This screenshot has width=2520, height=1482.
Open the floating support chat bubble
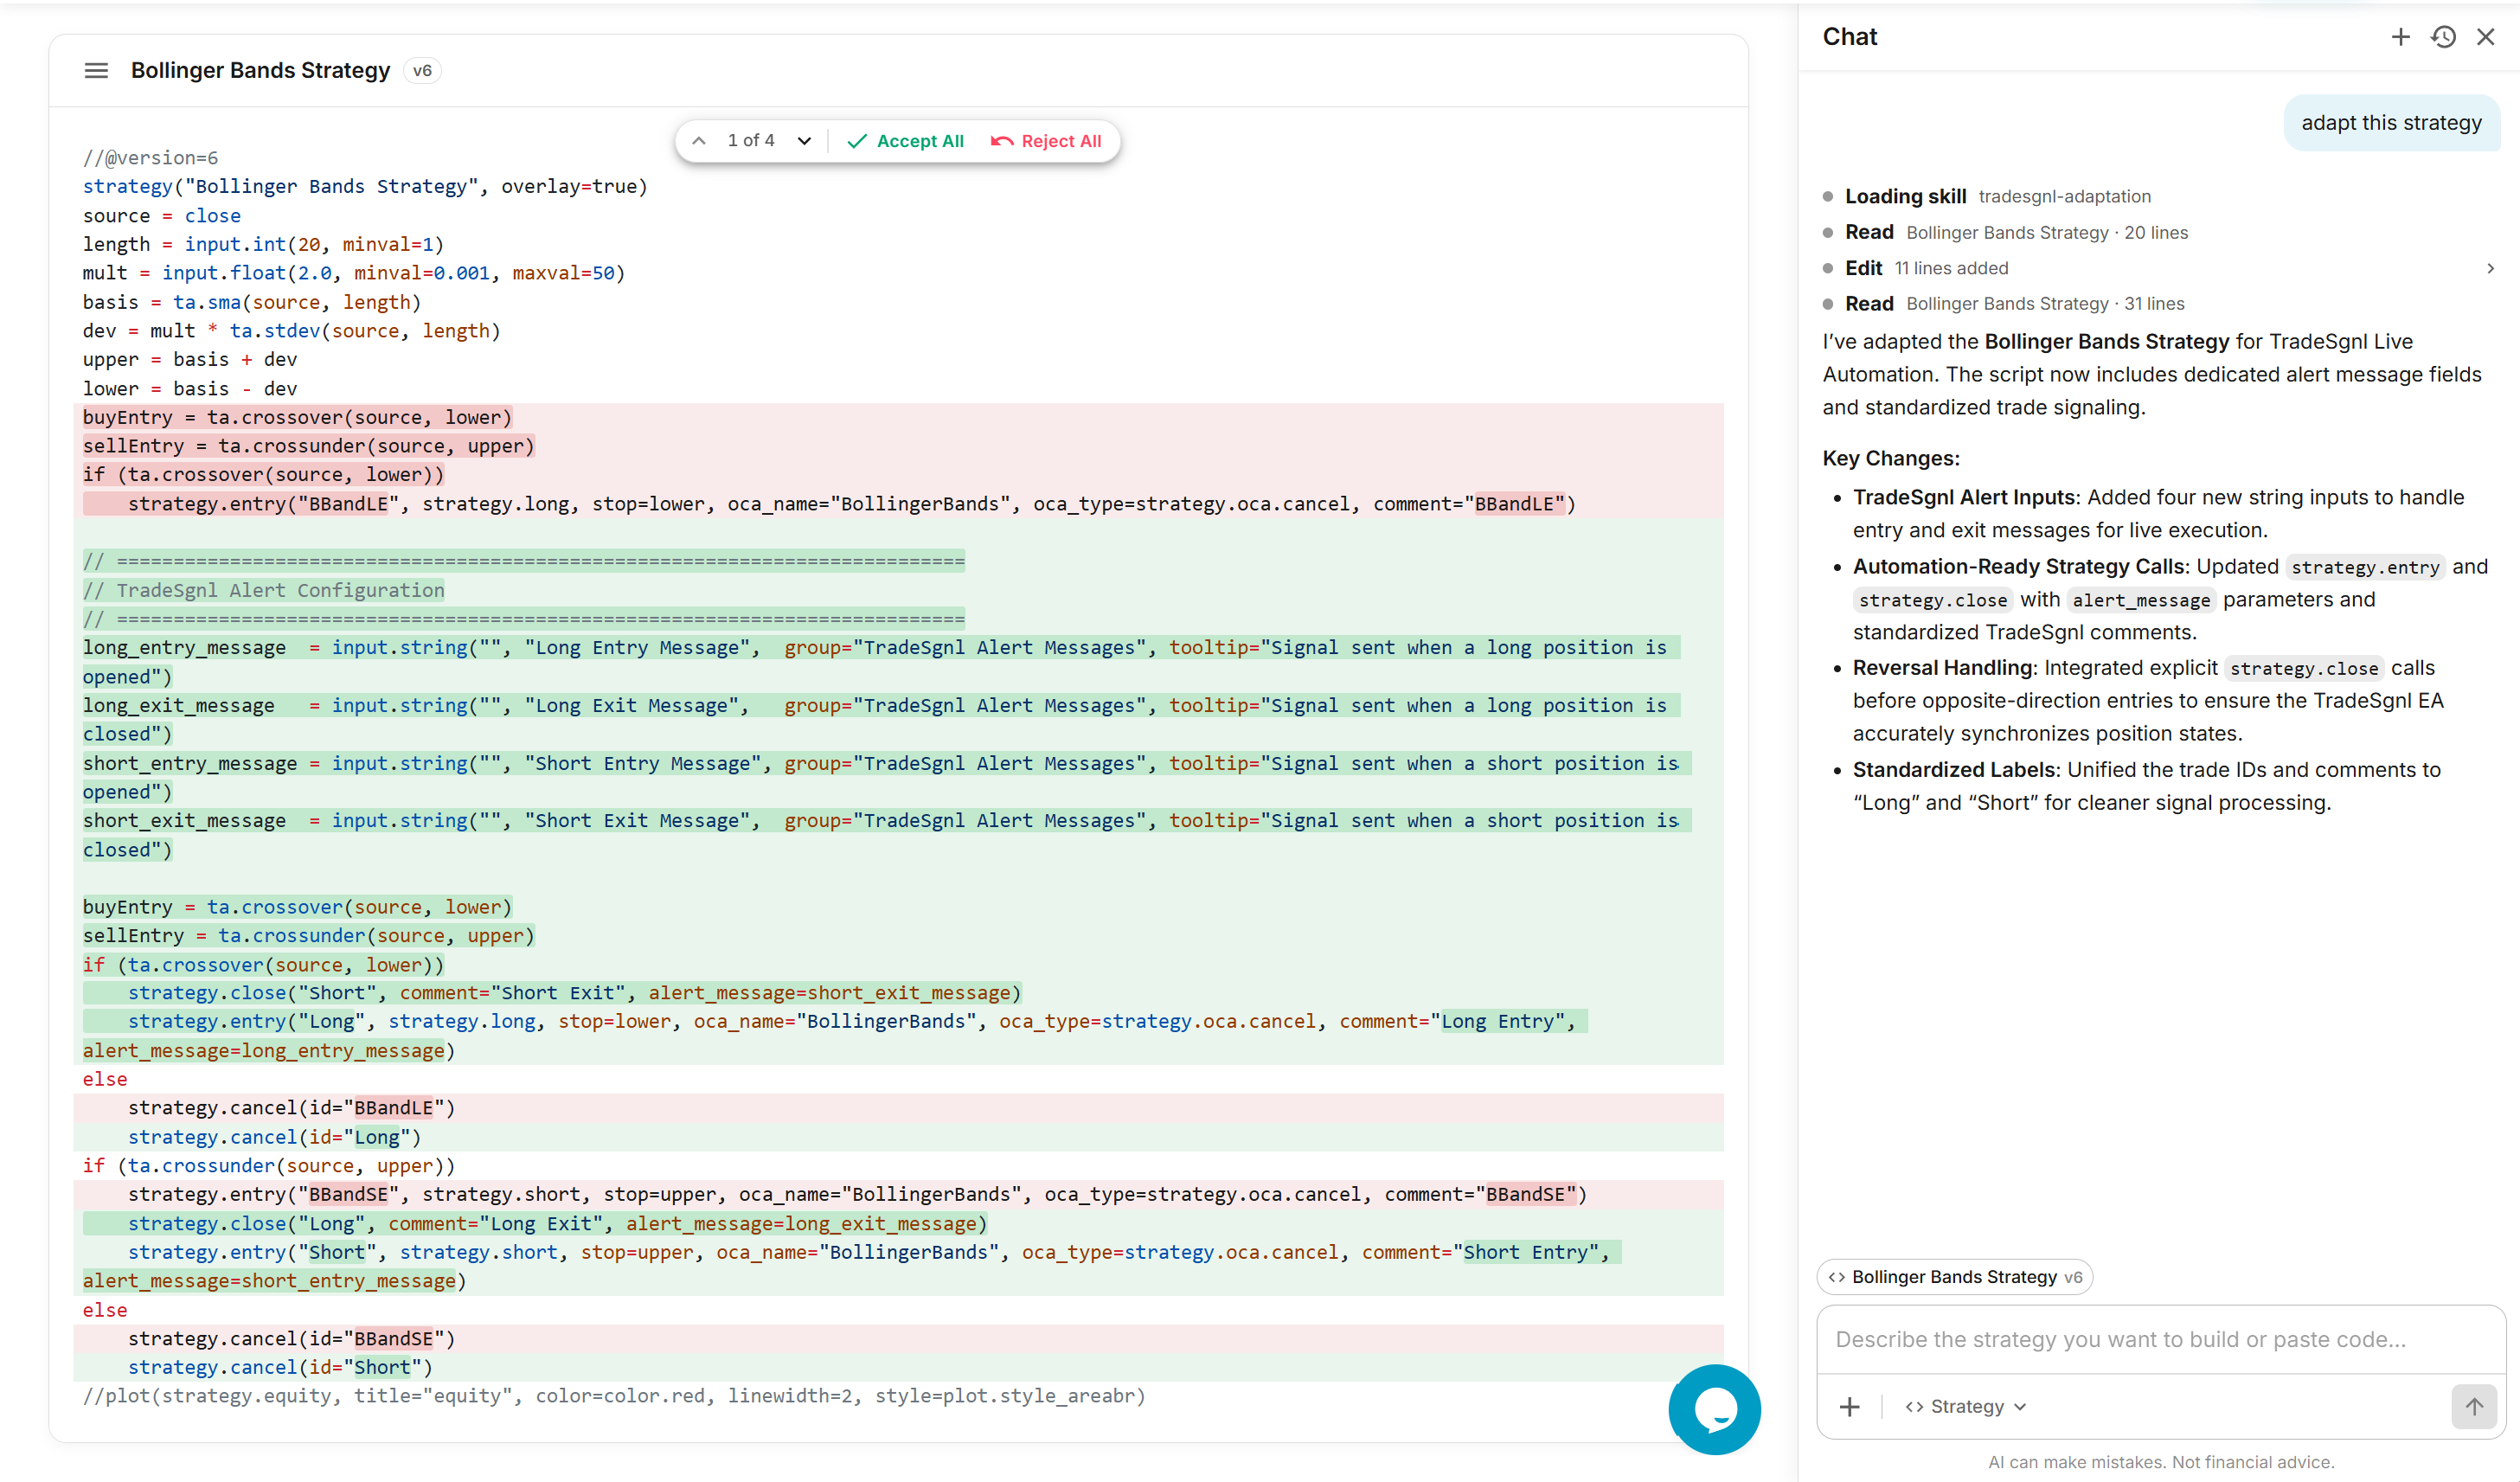tap(1714, 1409)
